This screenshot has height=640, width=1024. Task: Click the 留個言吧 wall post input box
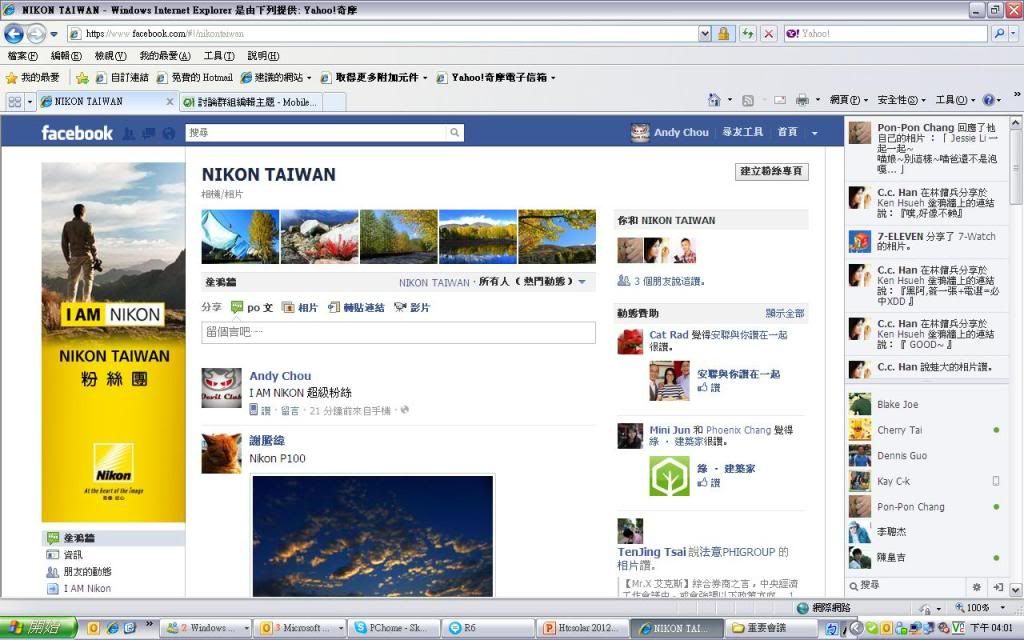(398, 333)
